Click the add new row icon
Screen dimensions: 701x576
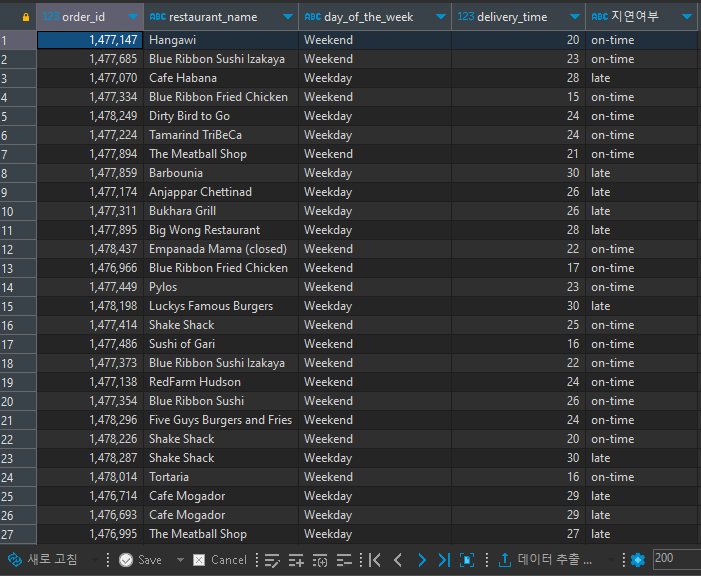pos(296,560)
